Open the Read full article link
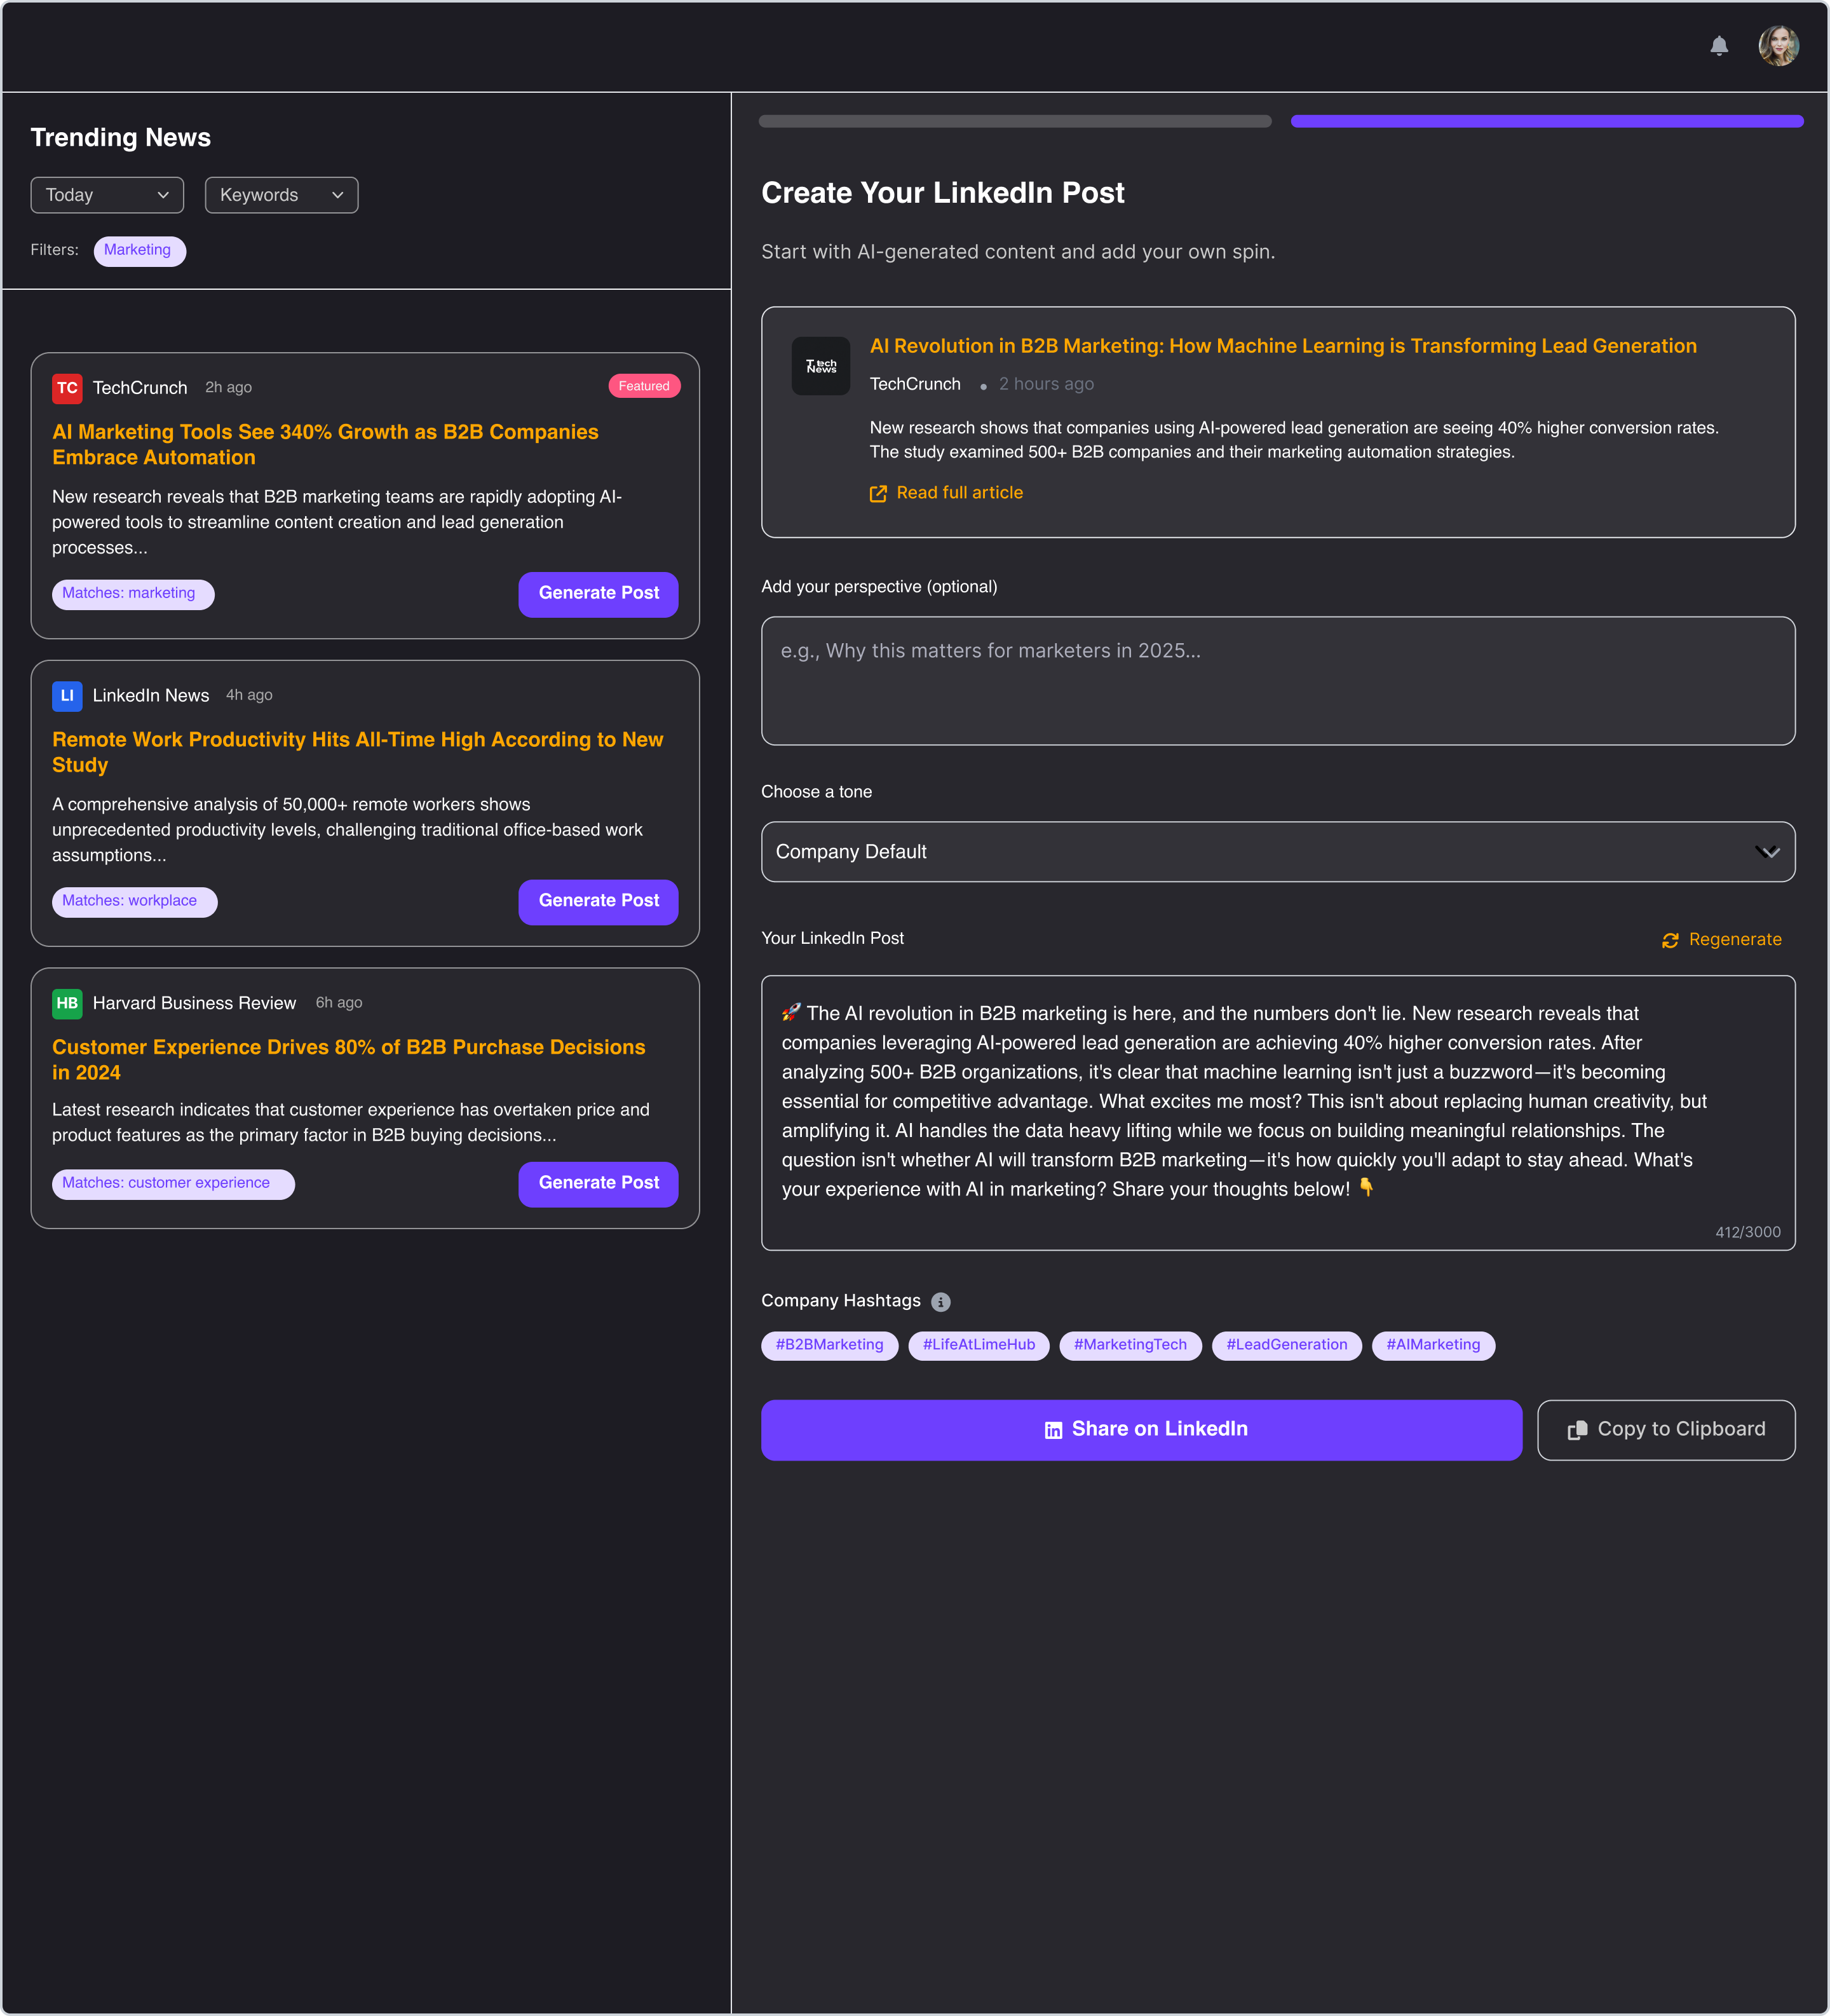This screenshot has height=2016, width=1830. pyautogui.click(x=946, y=493)
